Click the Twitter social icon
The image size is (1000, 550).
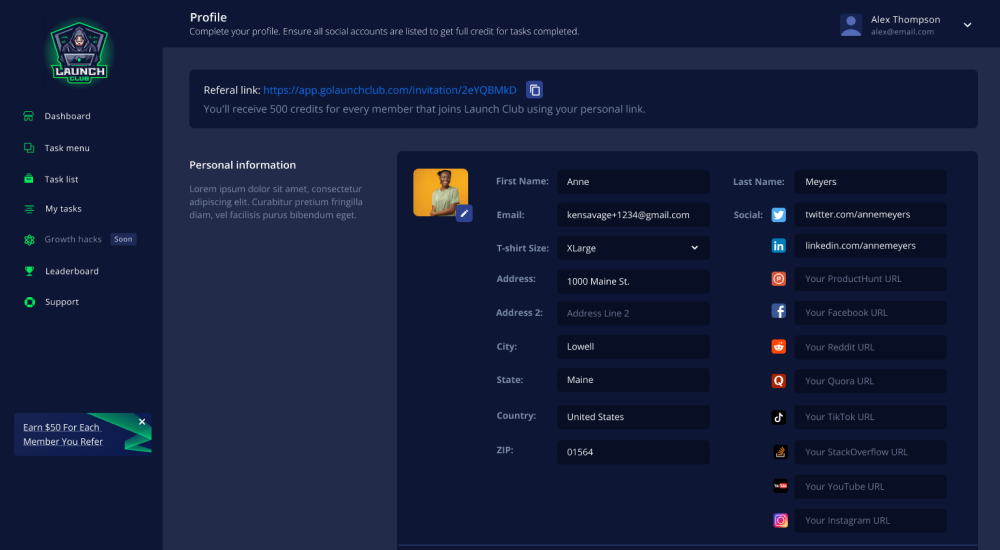779,215
